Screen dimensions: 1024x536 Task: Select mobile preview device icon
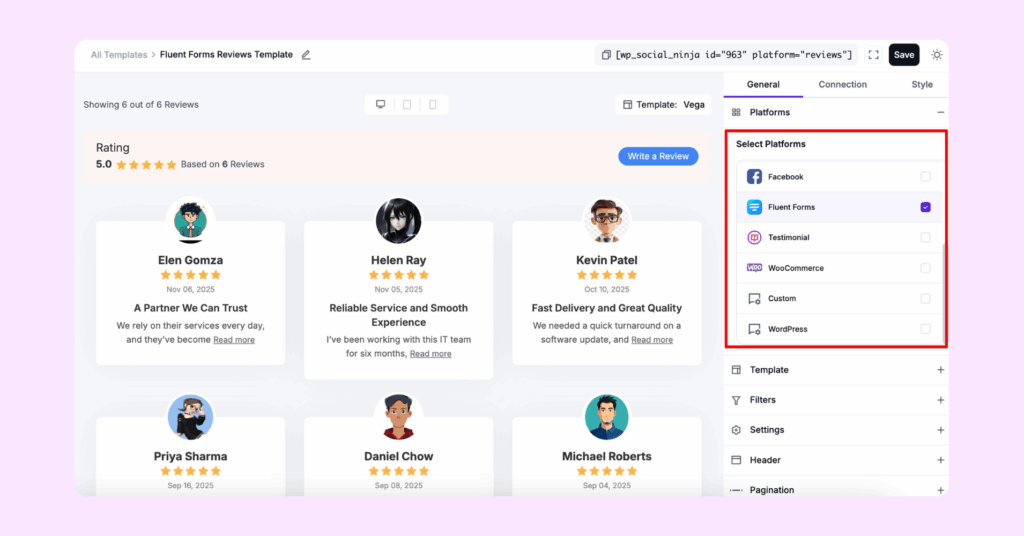tap(432, 104)
